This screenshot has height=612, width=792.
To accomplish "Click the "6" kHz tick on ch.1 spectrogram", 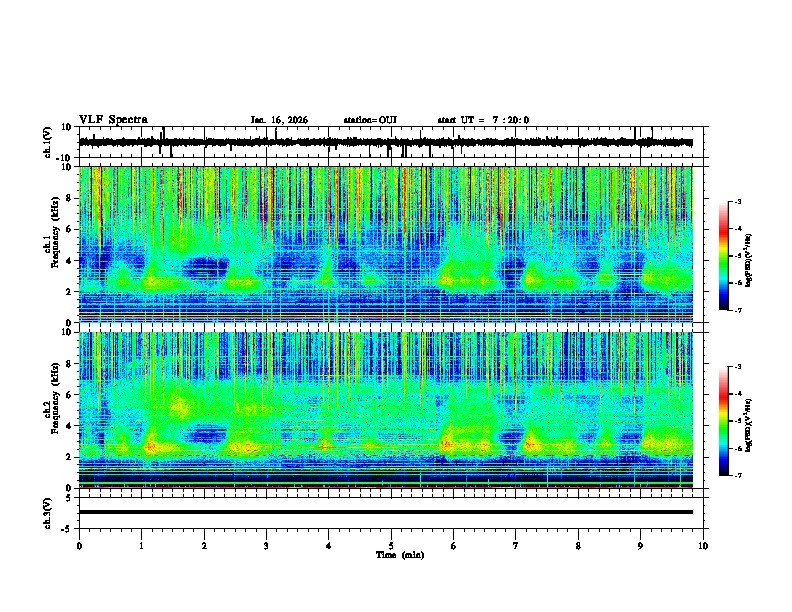I will 70,229.
